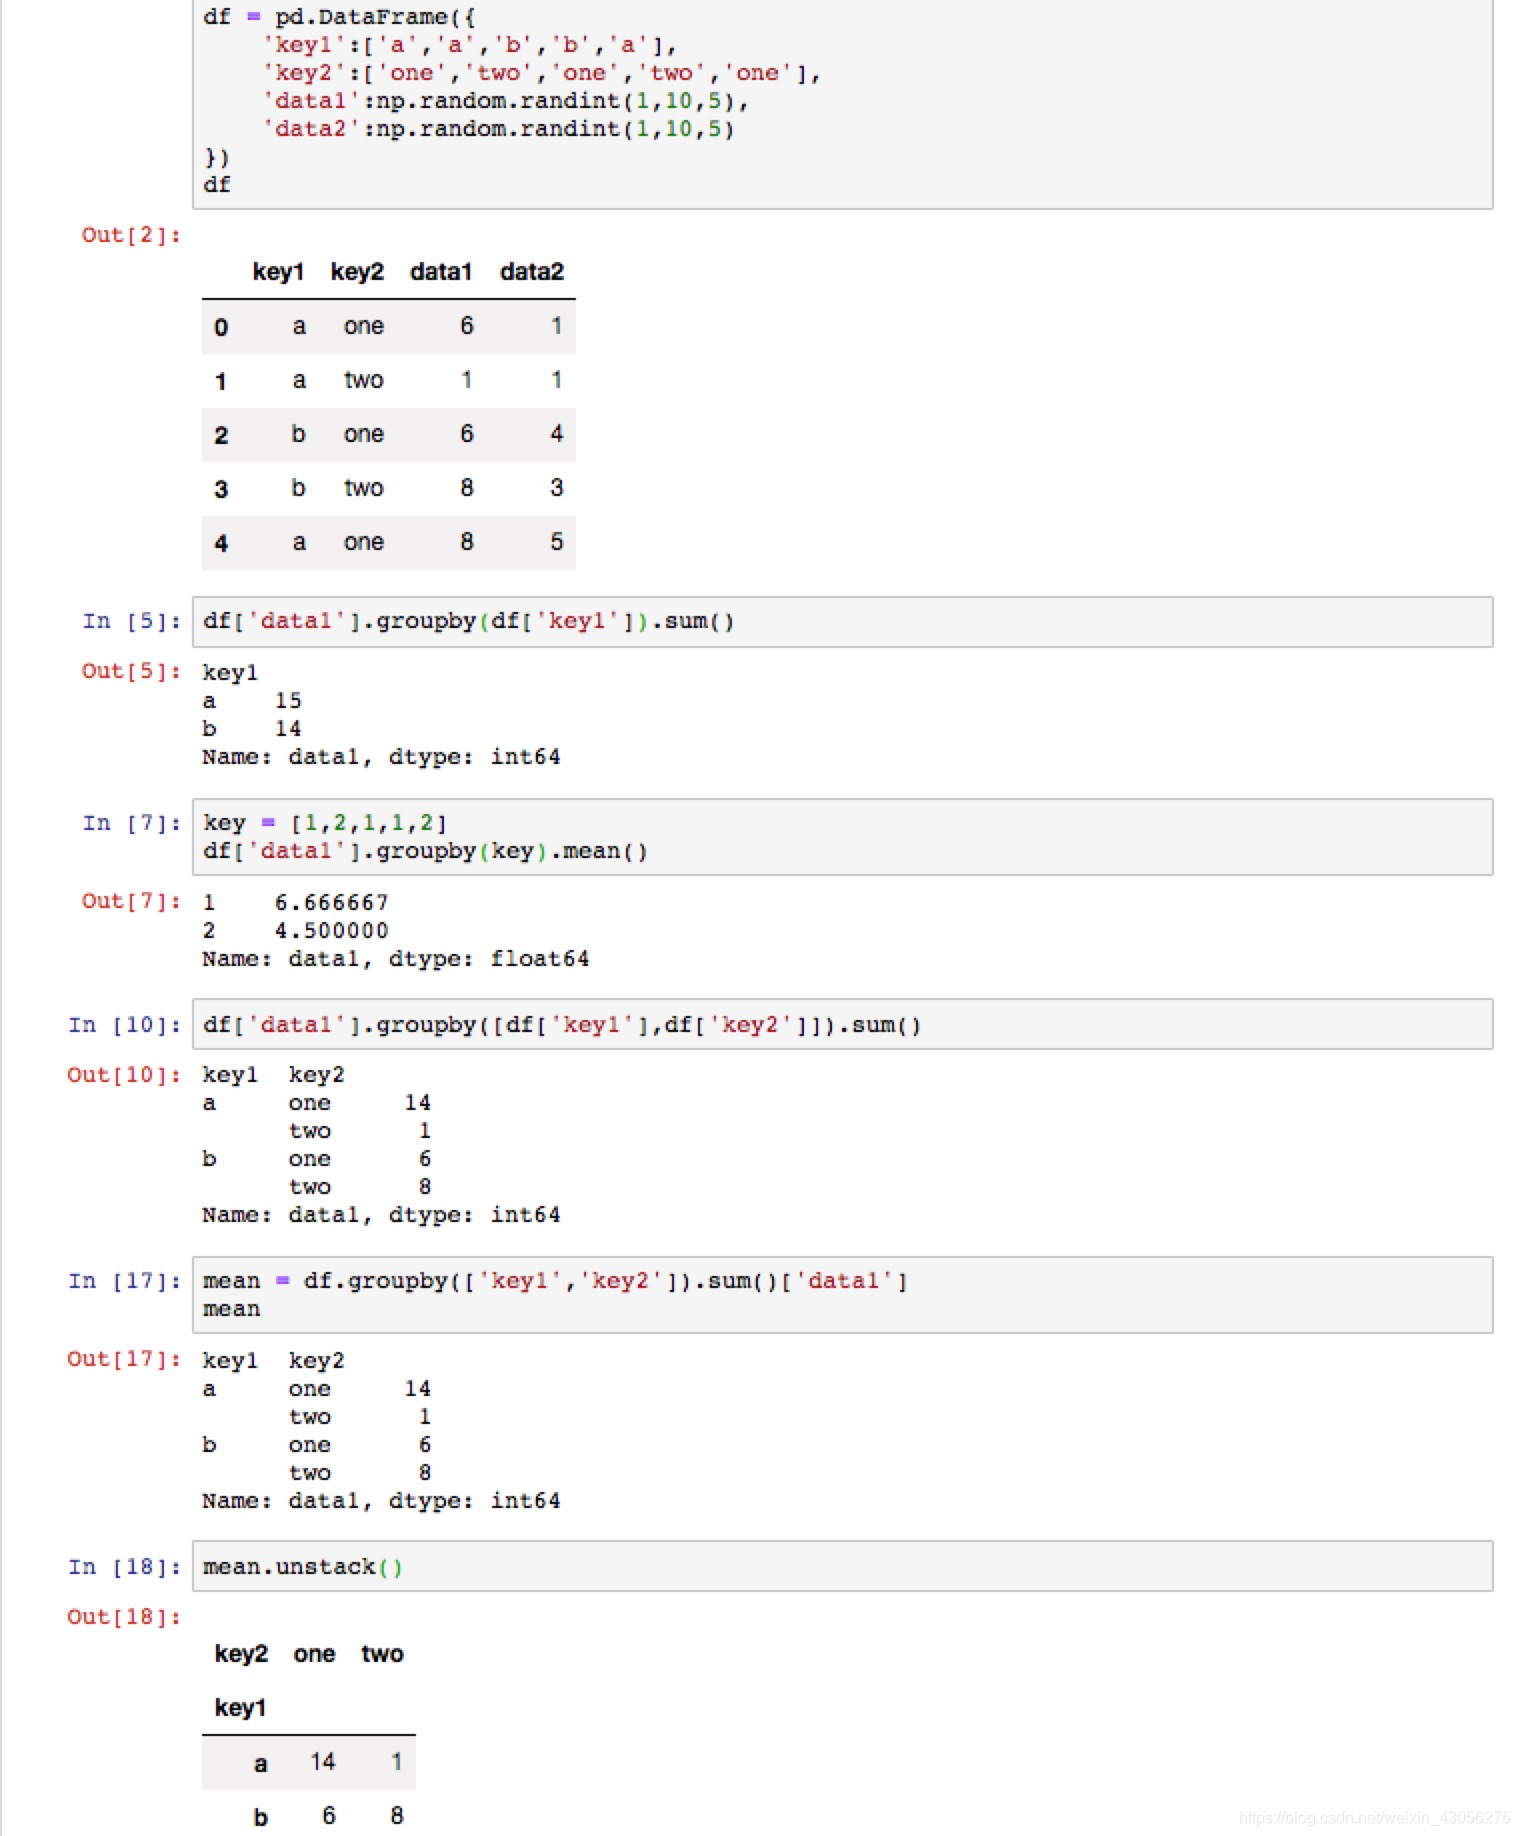Click the data2 value 4 in row 2
This screenshot has height=1836, width=1520.
(556, 434)
